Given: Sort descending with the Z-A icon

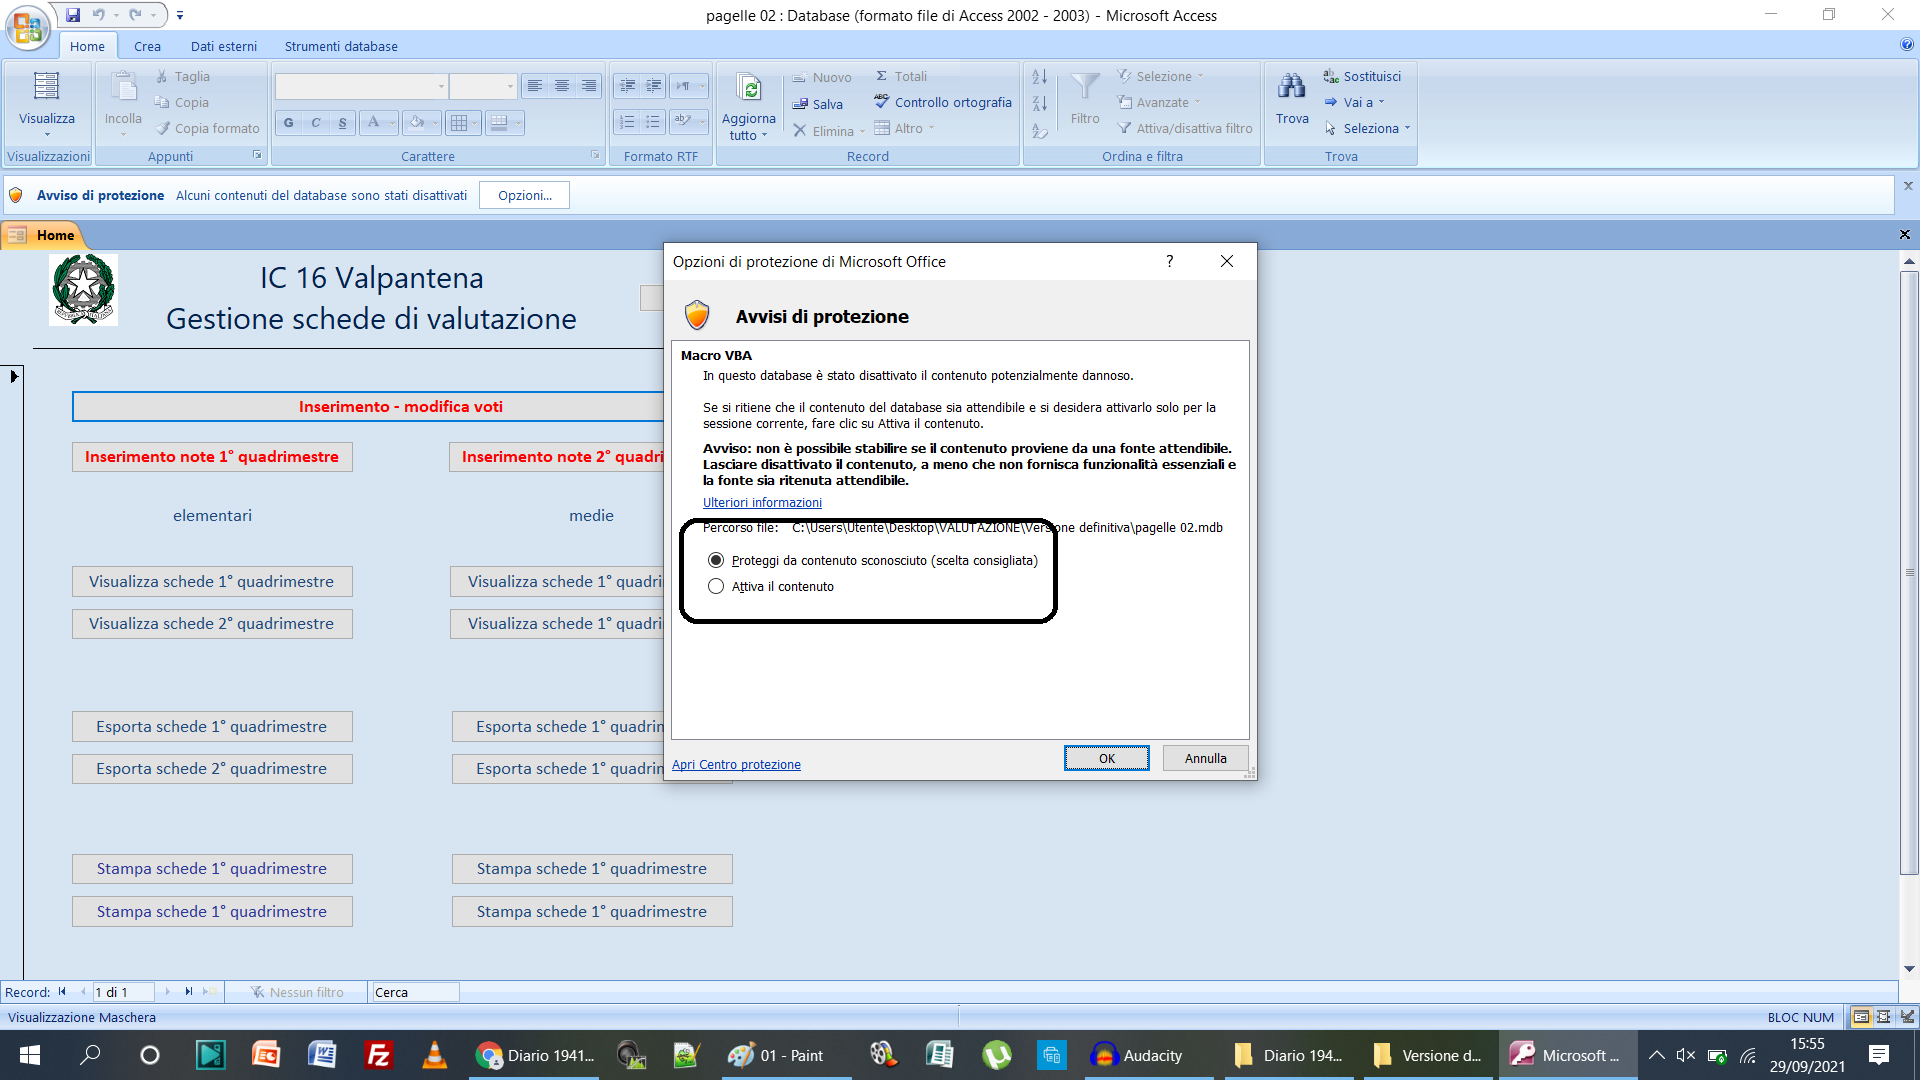Looking at the screenshot, I should coord(1040,103).
